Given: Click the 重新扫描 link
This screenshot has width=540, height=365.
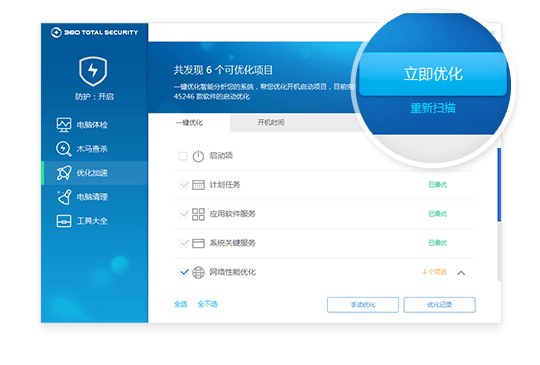Looking at the screenshot, I should pyautogui.click(x=433, y=108).
